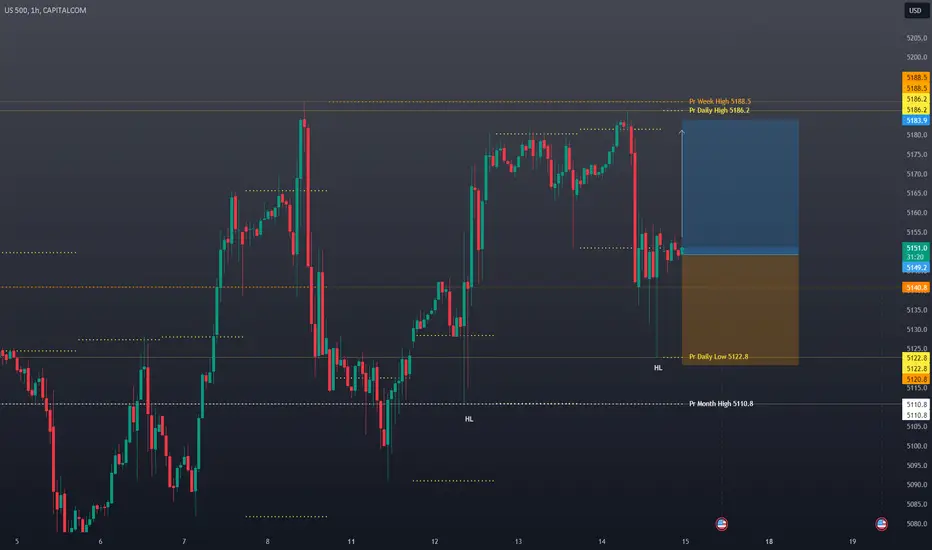Click the 31:20 candle countdown label
The image size is (932, 550).
point(916,257)
